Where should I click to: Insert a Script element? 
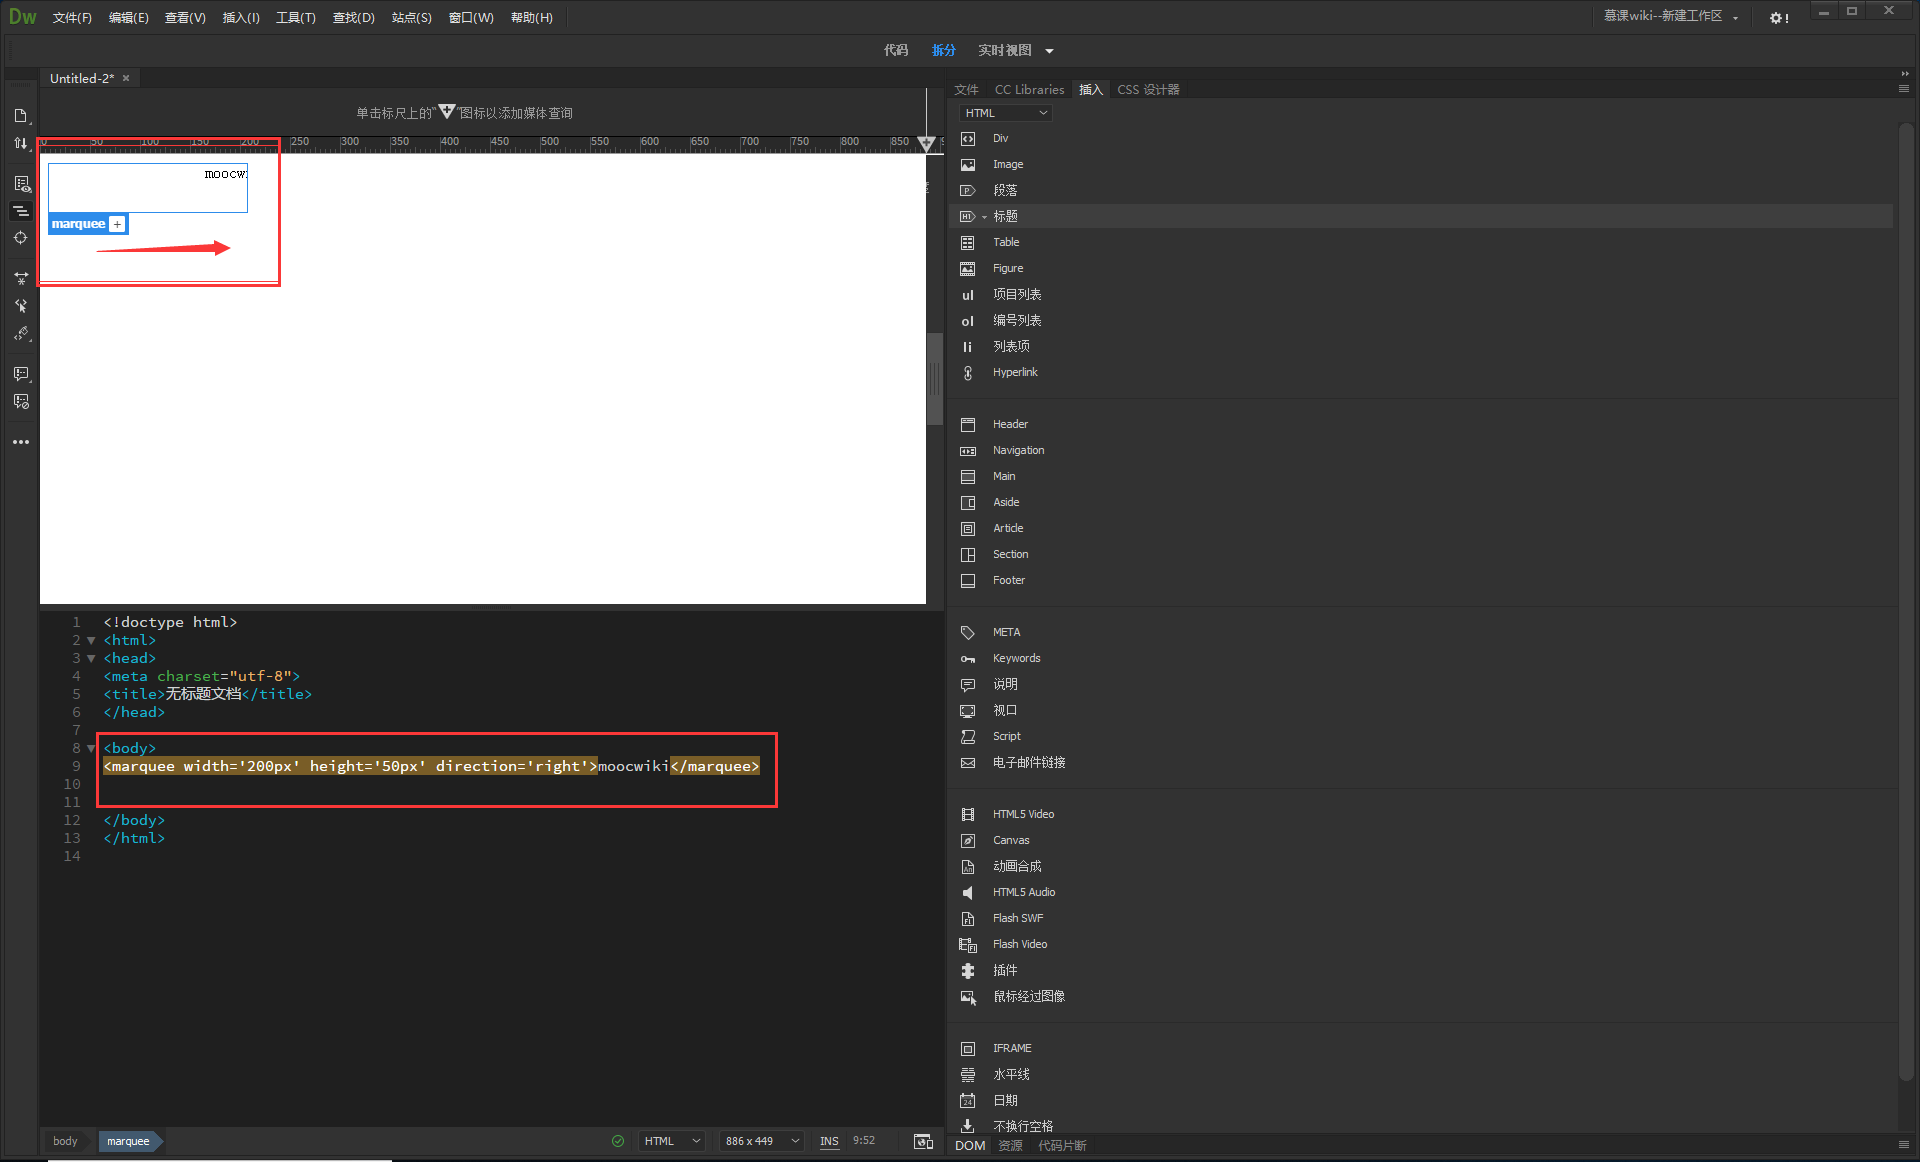tap(1006, 736)
